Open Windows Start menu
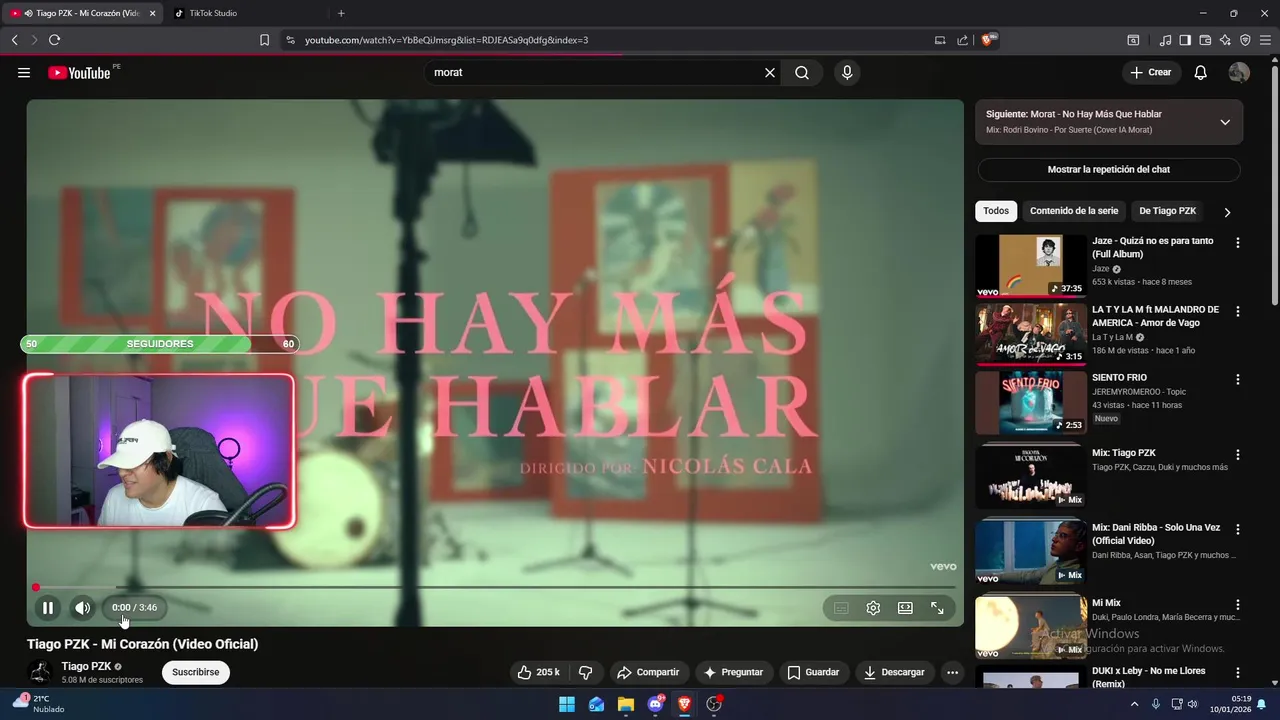 pyautogui.click(x=567, y=704)
